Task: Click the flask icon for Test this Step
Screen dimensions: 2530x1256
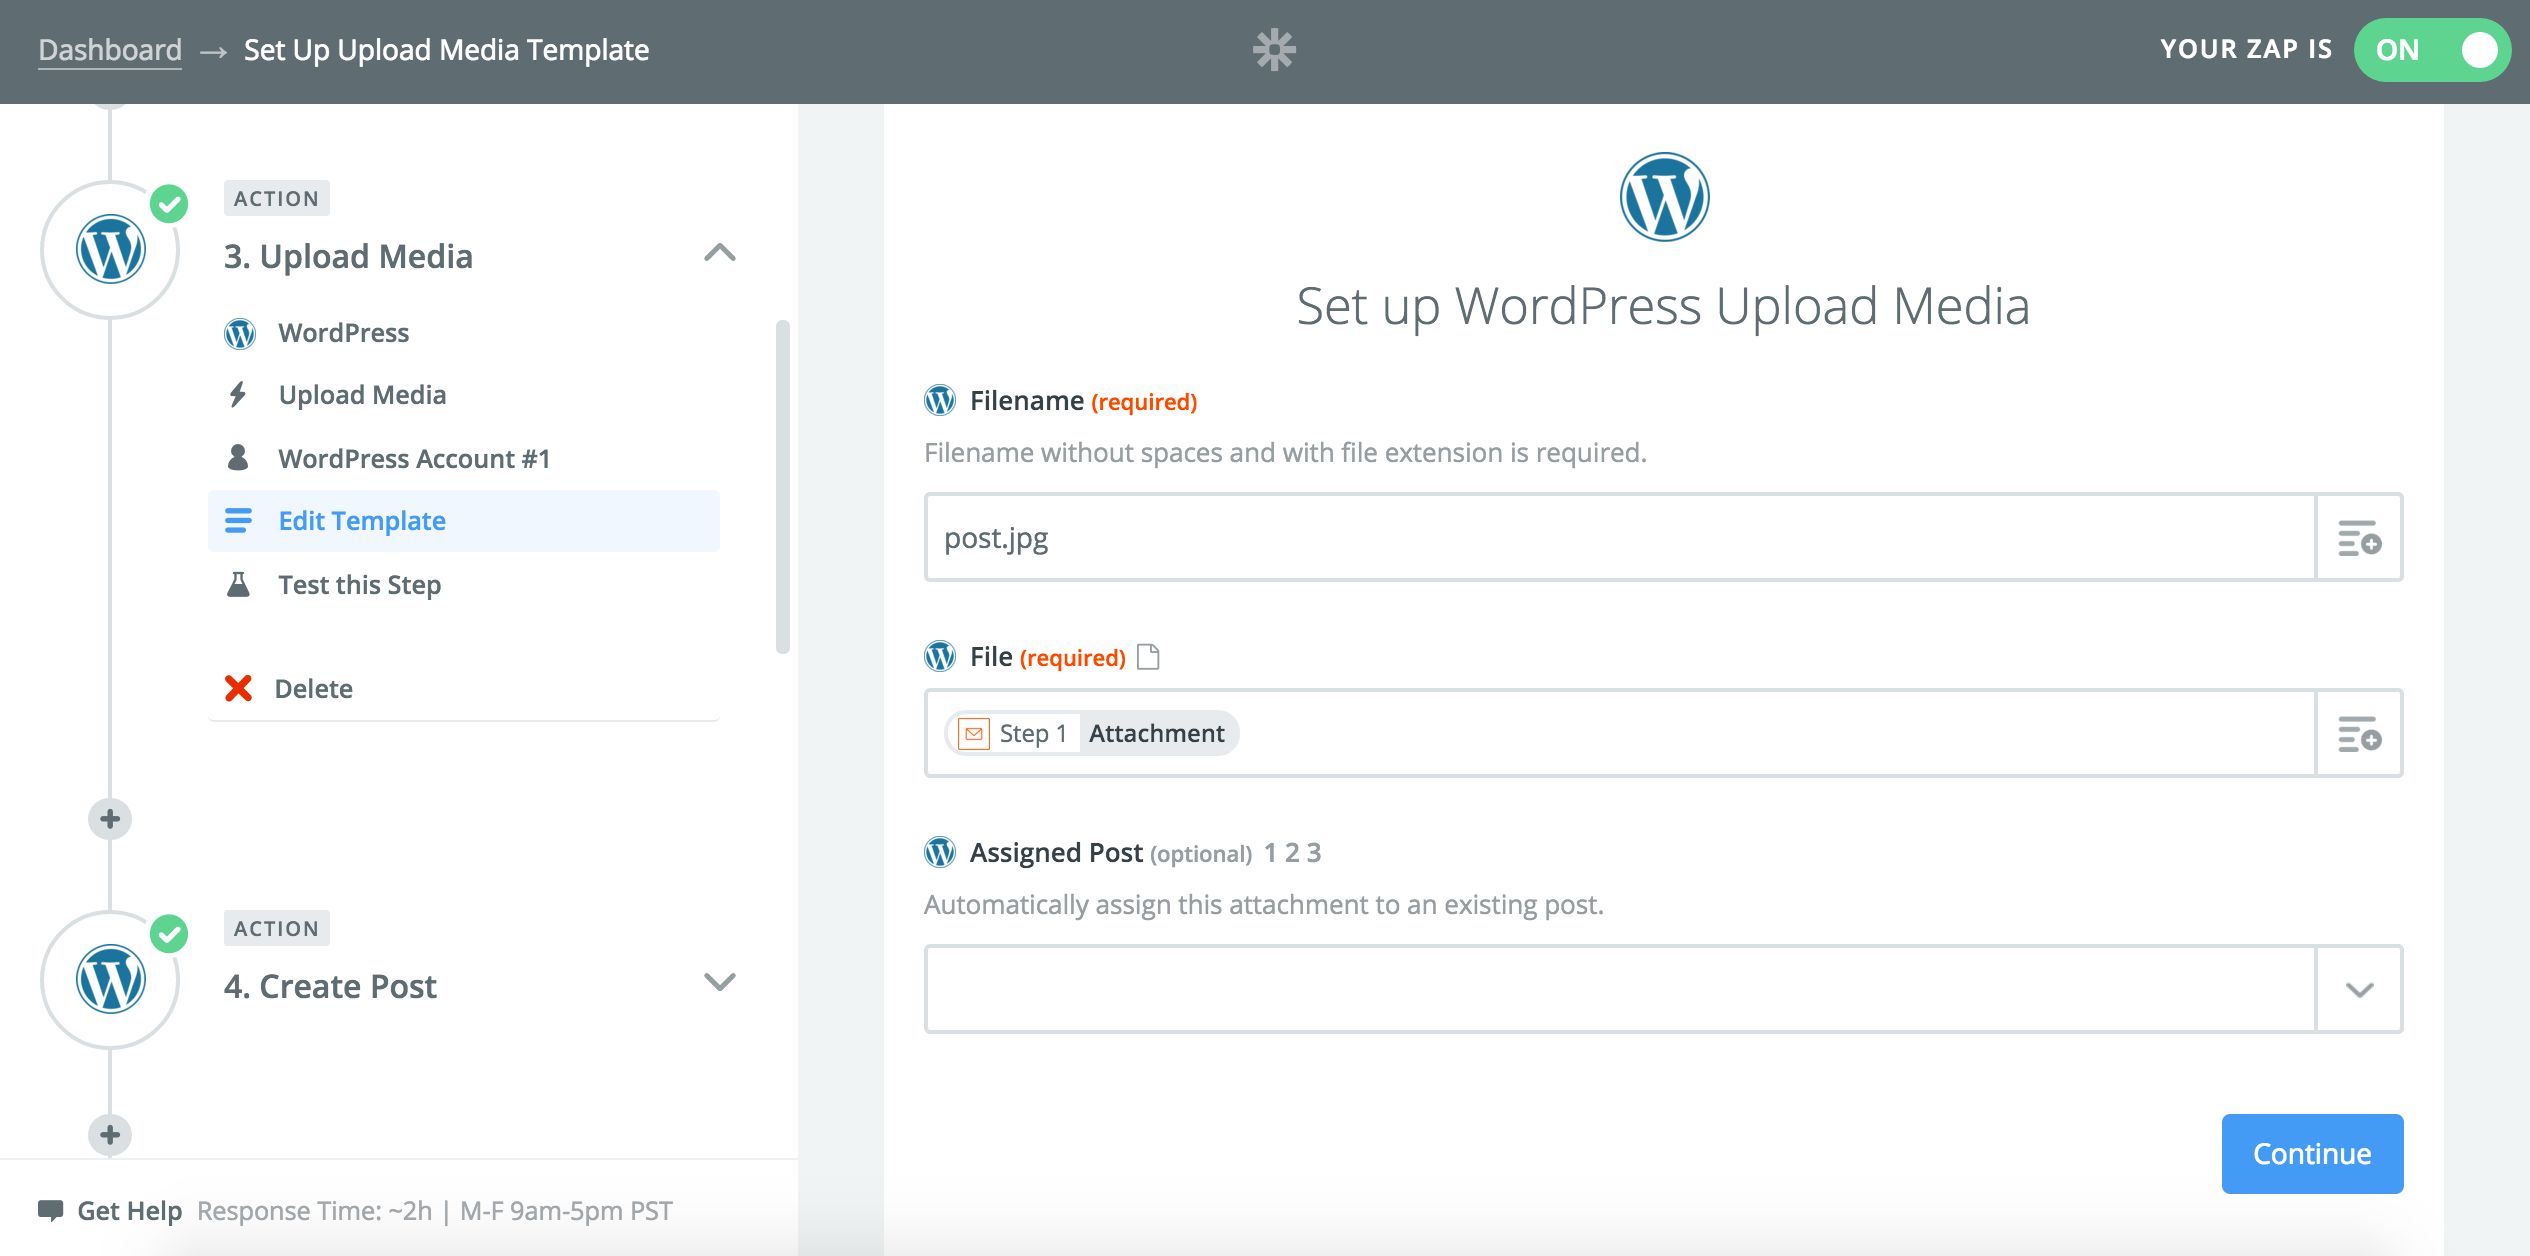Action: pos(238,585)
